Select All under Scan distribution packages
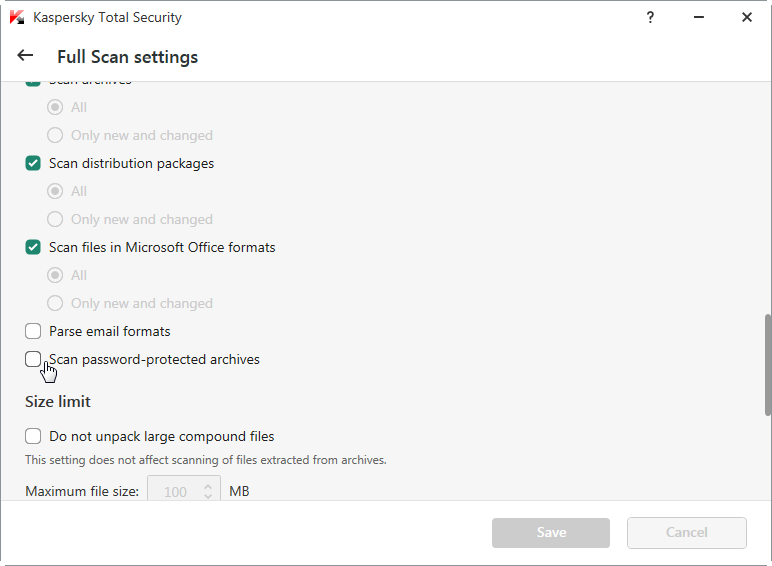 55,191
